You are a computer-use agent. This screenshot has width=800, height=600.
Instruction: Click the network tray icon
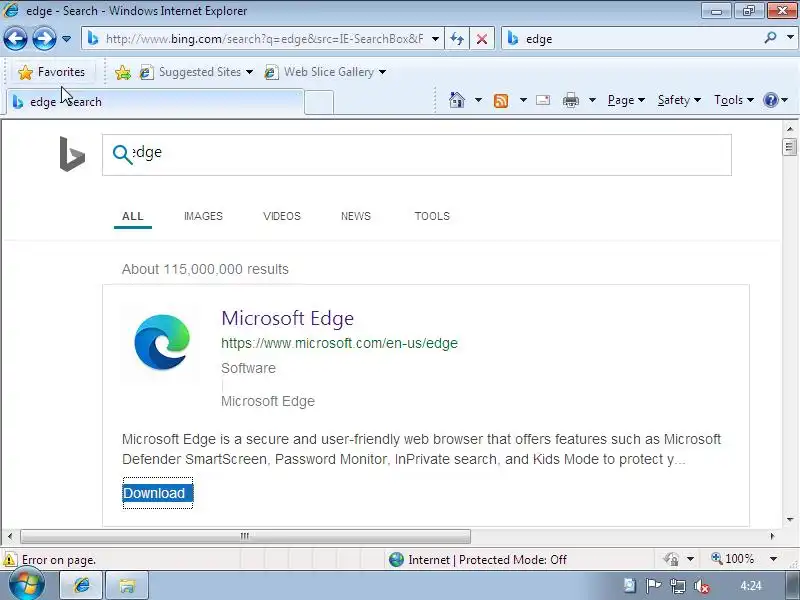[x=678, y=586]
